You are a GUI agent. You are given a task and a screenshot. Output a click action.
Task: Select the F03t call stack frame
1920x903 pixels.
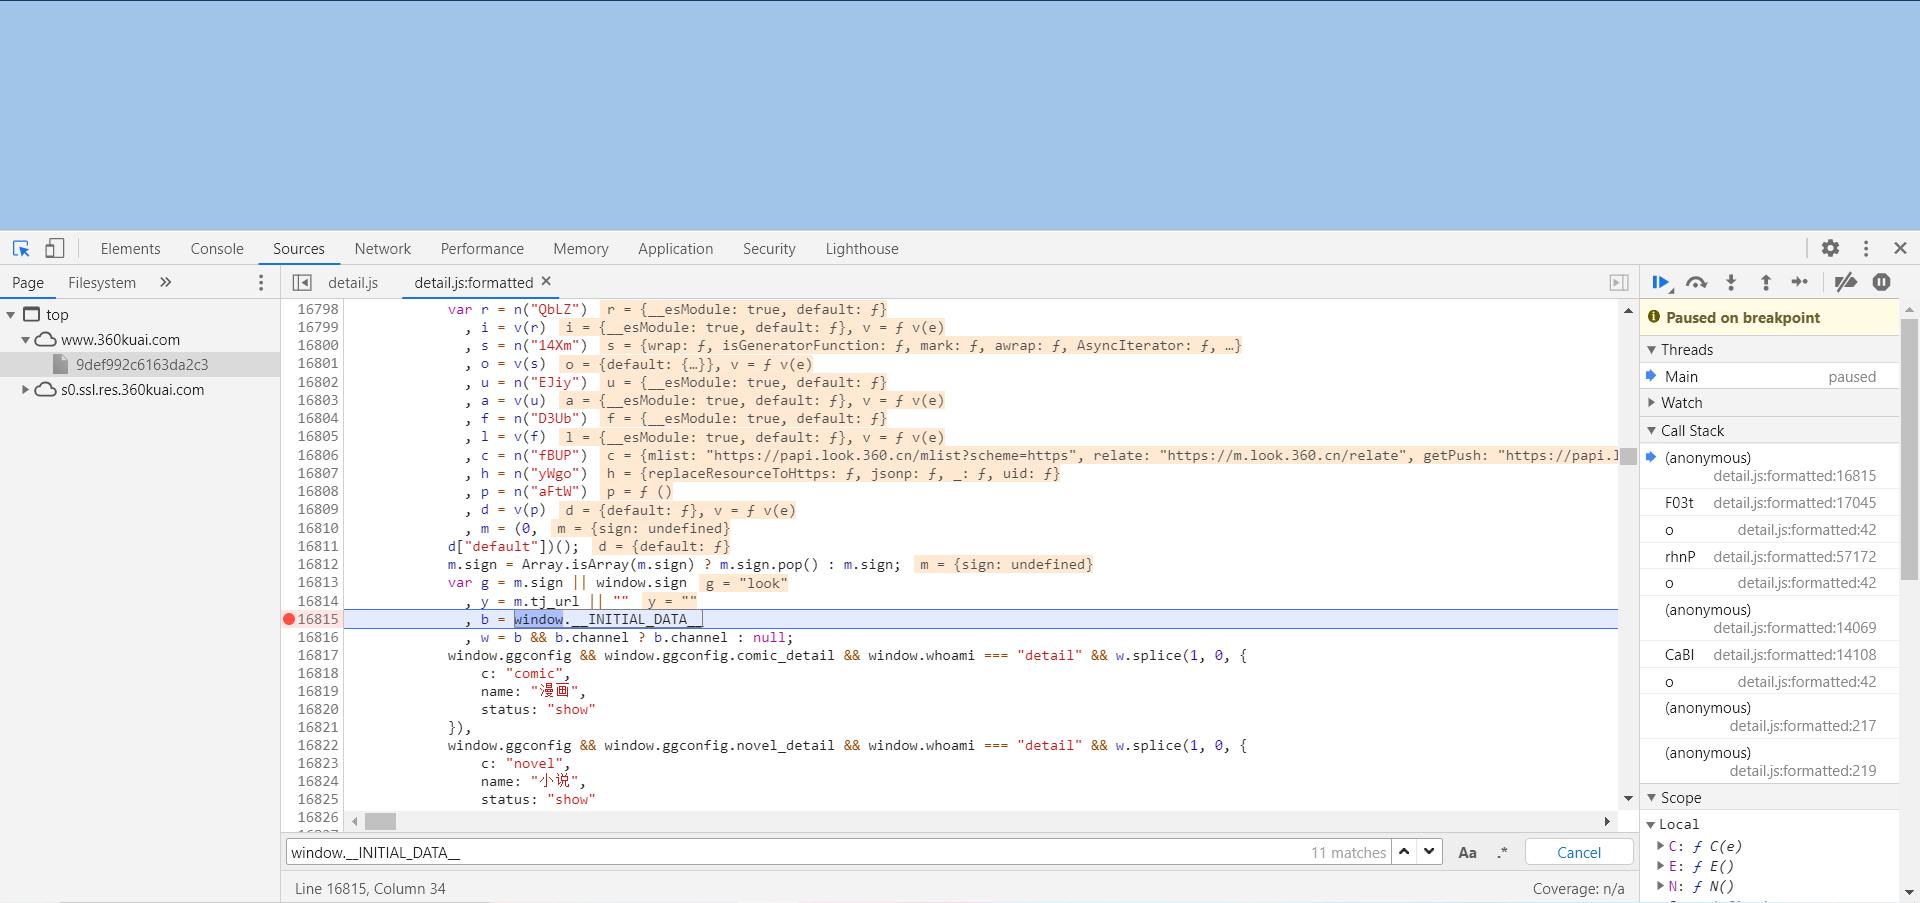(1769, 503)
